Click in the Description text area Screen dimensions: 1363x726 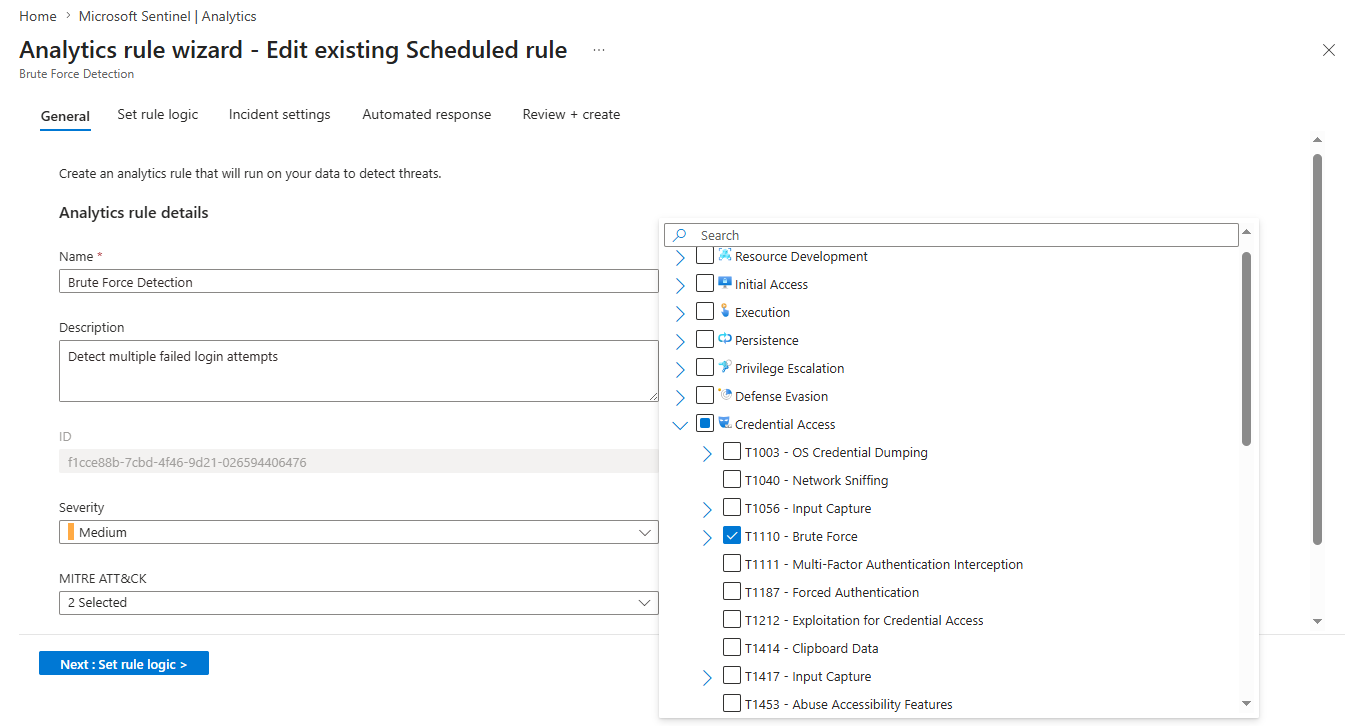click(x=359, y=371)
